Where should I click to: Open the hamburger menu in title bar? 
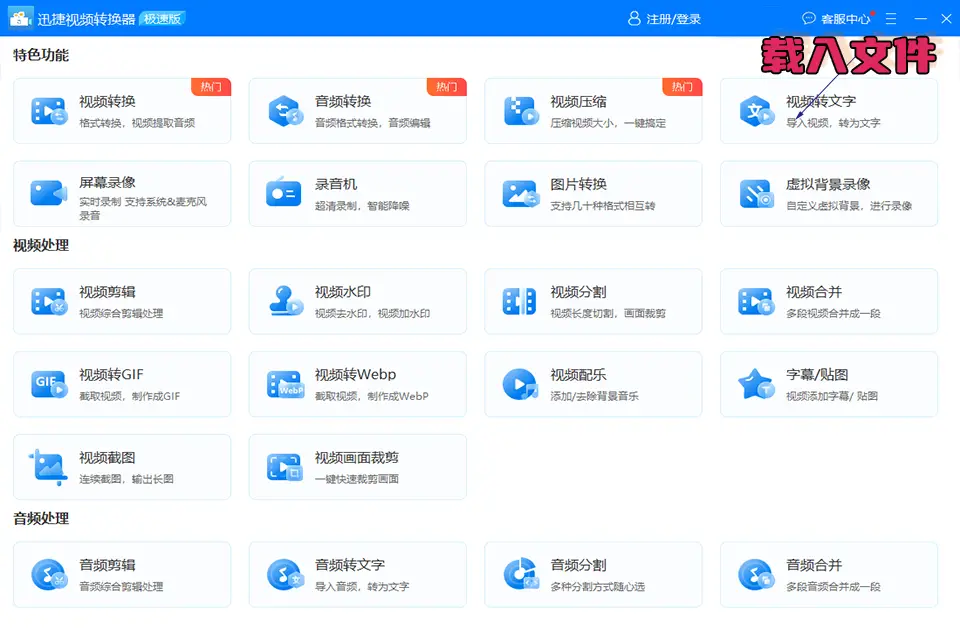coord(891,18)
